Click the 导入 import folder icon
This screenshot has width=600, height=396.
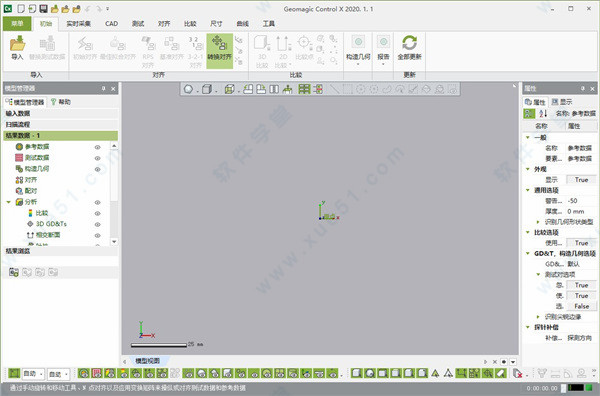click(17, 43)
